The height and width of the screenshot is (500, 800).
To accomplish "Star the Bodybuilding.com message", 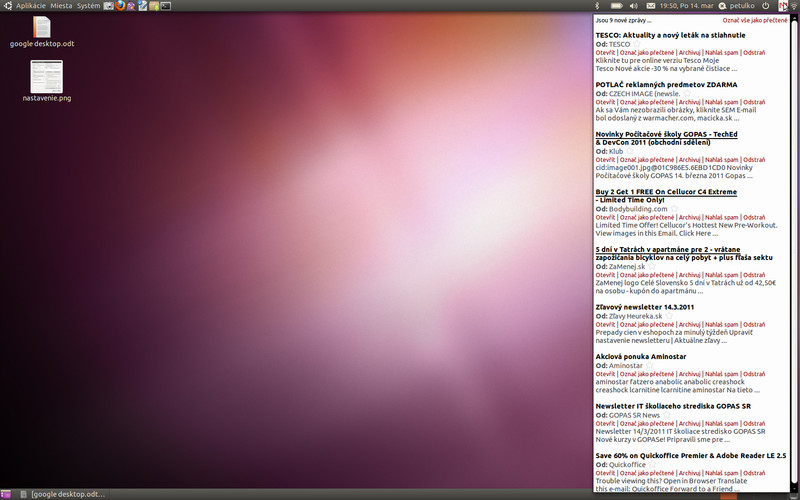I will coord(674,209).
